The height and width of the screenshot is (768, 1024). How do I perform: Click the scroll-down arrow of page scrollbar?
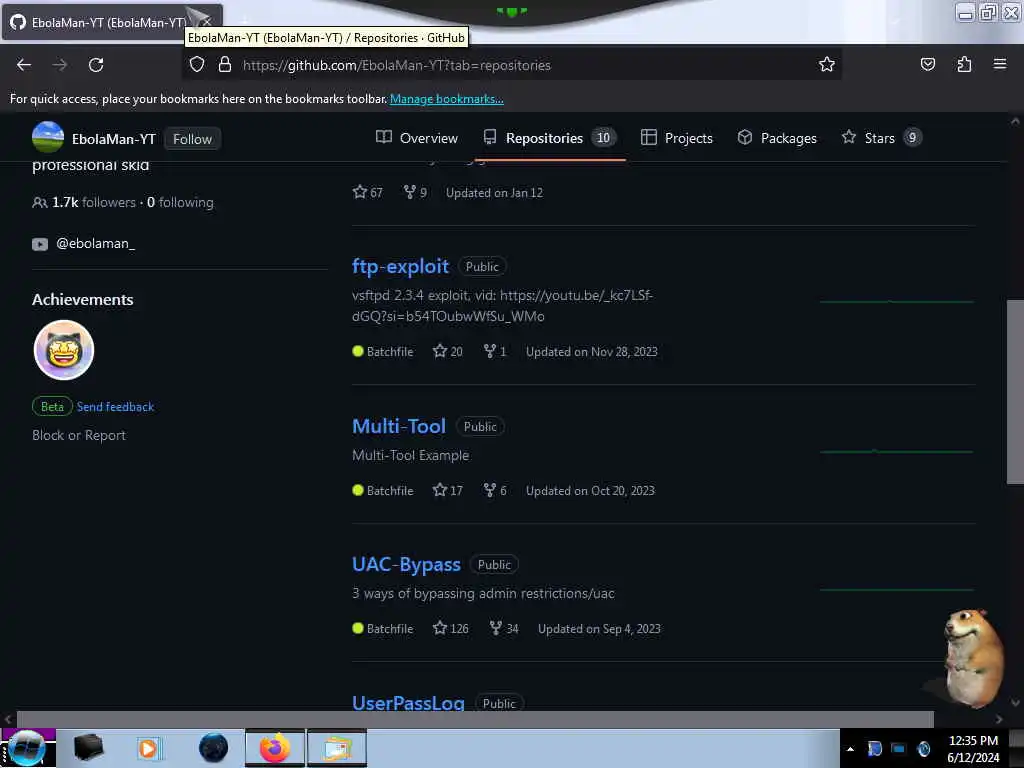point(1015,703)
